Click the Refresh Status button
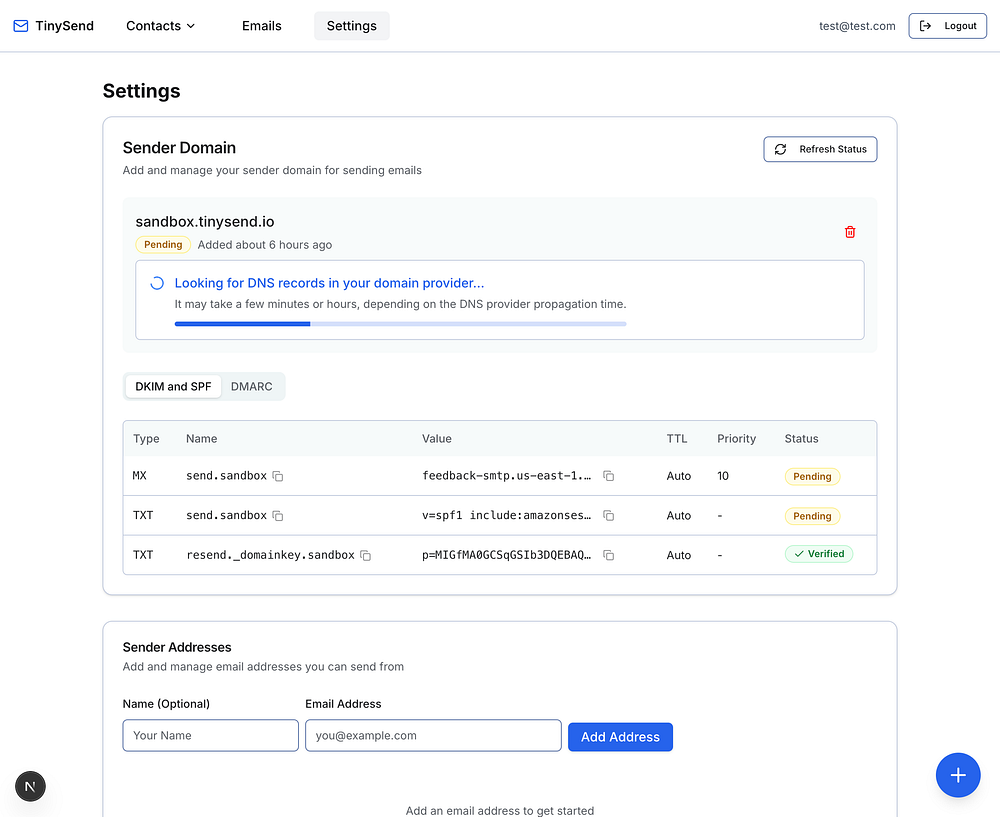 (820, 149)
